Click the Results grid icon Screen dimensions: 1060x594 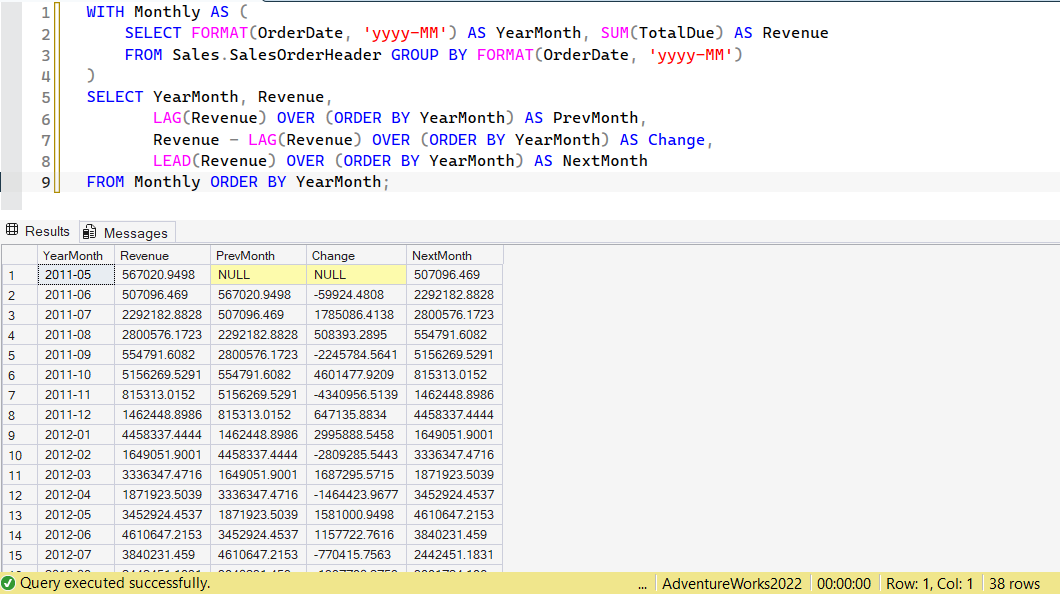(12, 230)
